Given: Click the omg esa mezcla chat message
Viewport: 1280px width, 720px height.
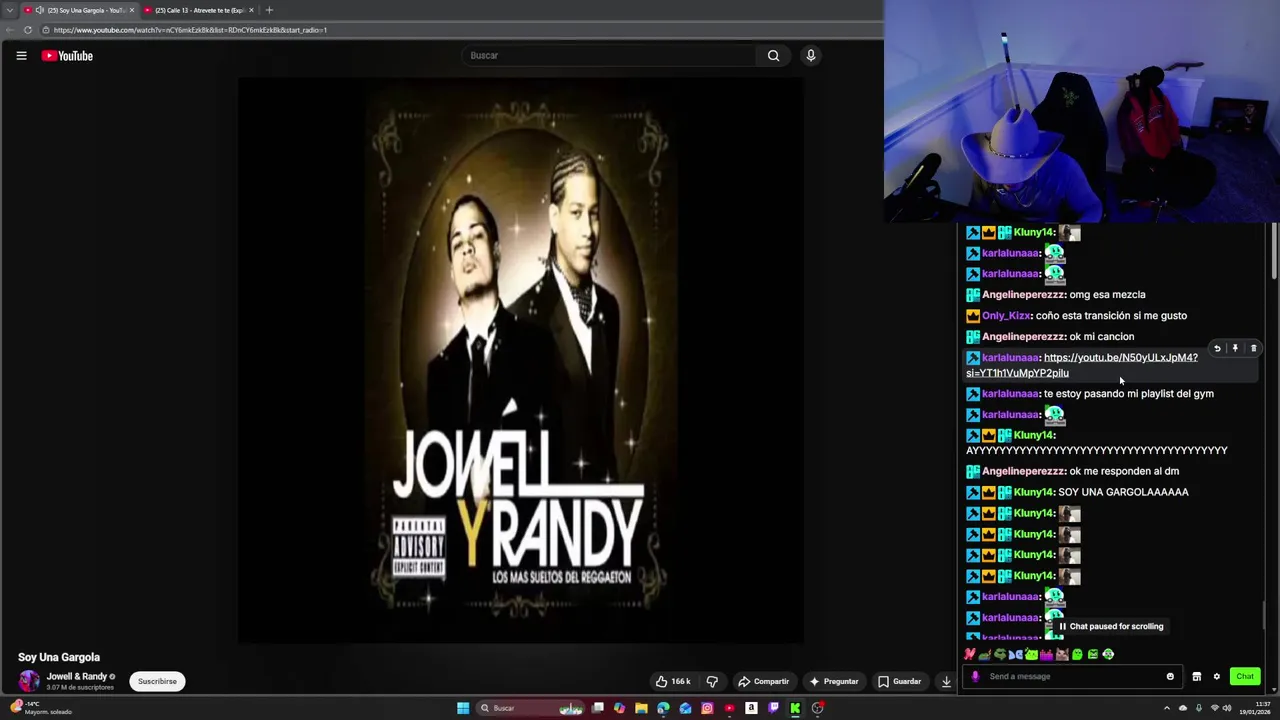Looking at the screenshot, I should pyautogui.click(x=1107, y=295).
